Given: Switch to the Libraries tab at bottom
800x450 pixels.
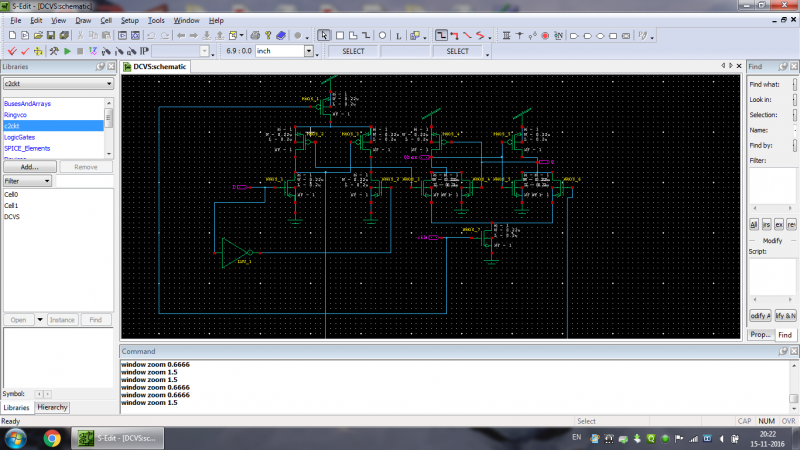Looking at the screenshot, I should [x=16, y=408].
